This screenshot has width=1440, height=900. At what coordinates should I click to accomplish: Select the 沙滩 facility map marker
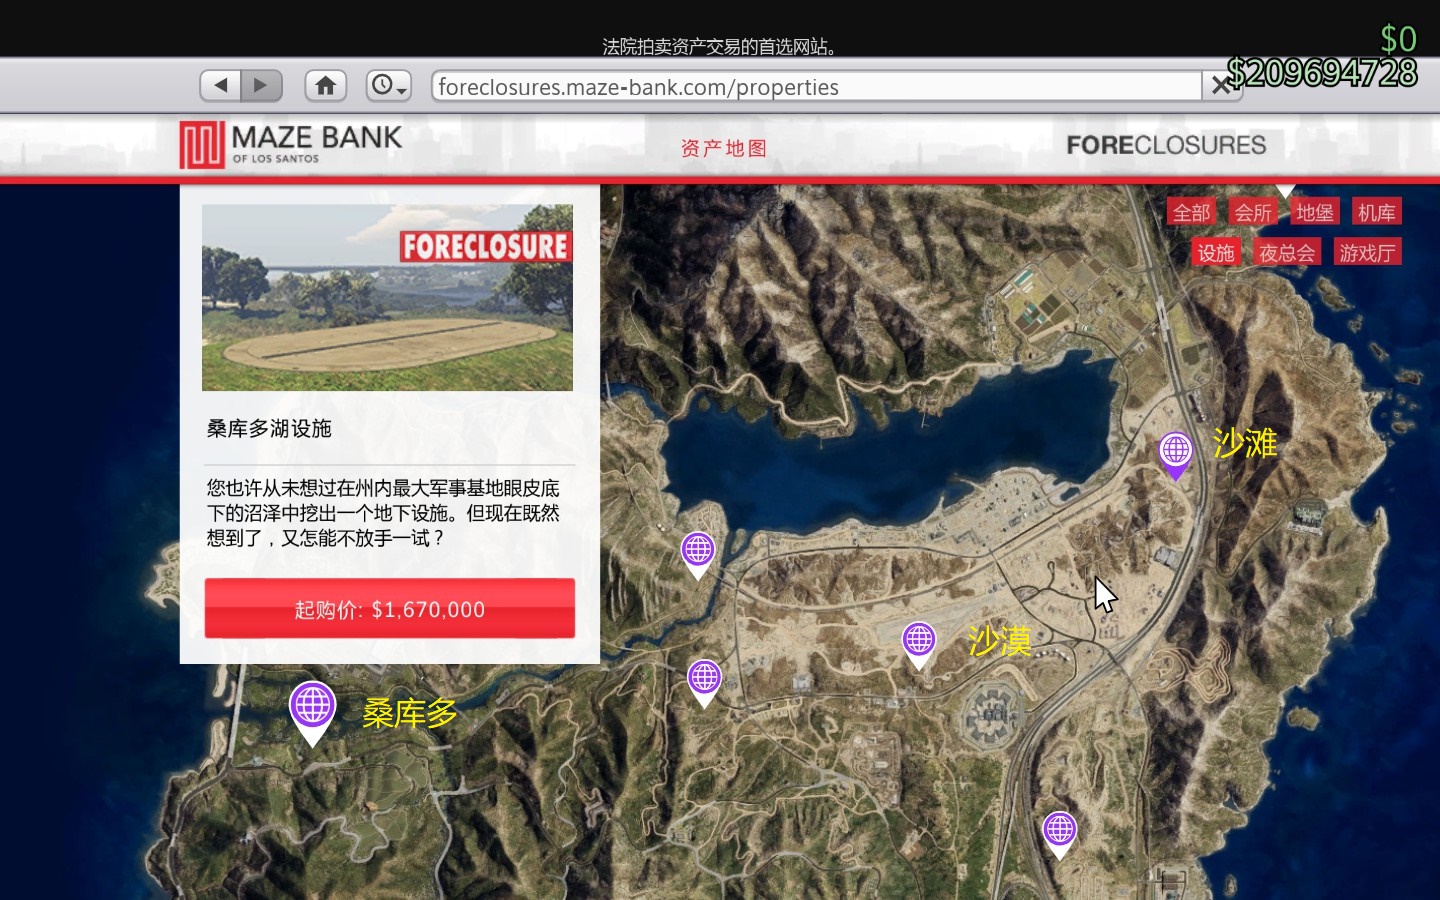tap(1175, 455)
